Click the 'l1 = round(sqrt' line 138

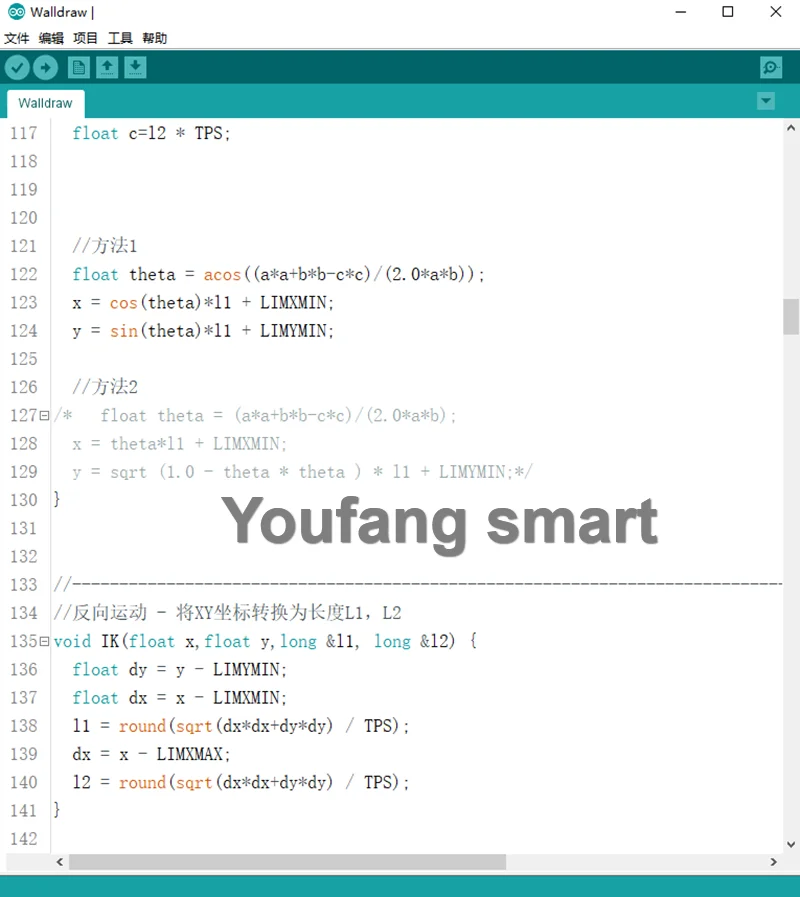[240, 726]
